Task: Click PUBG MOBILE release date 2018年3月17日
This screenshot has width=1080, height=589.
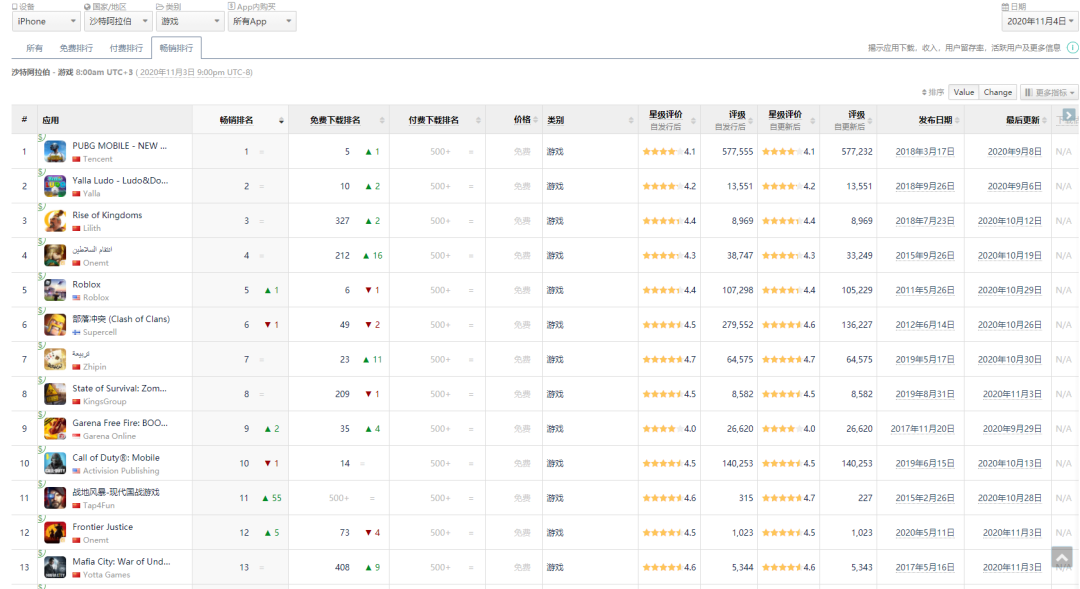Action: 925,152
